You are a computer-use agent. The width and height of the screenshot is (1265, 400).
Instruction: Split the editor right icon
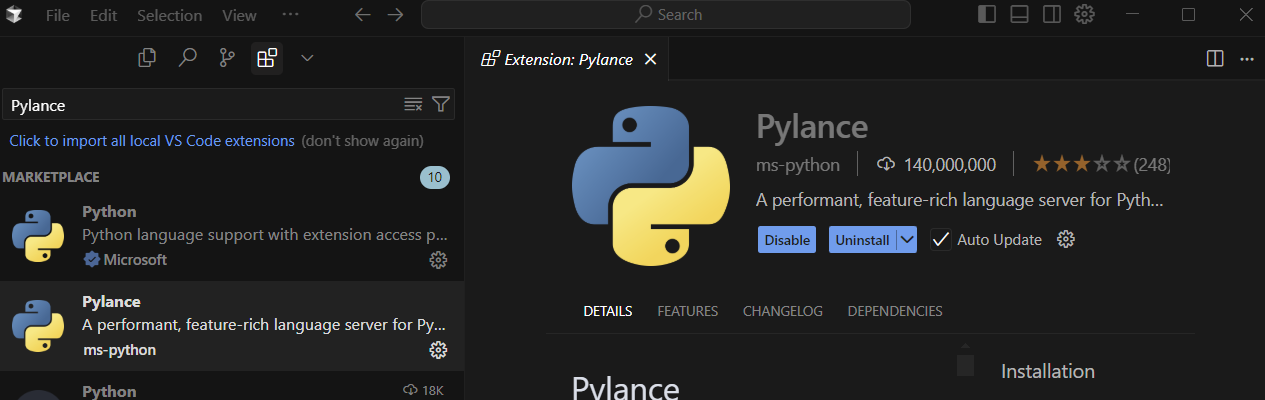click(x=1215, y=59)
